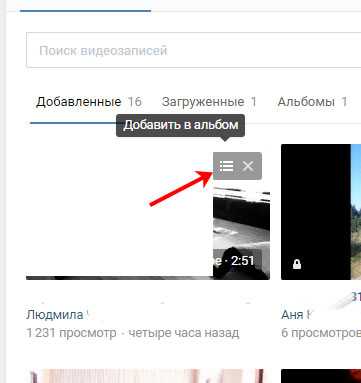Click the 2:51 duration badge
The height and width of the screenshot is (383, 361).
pos(243,260)
